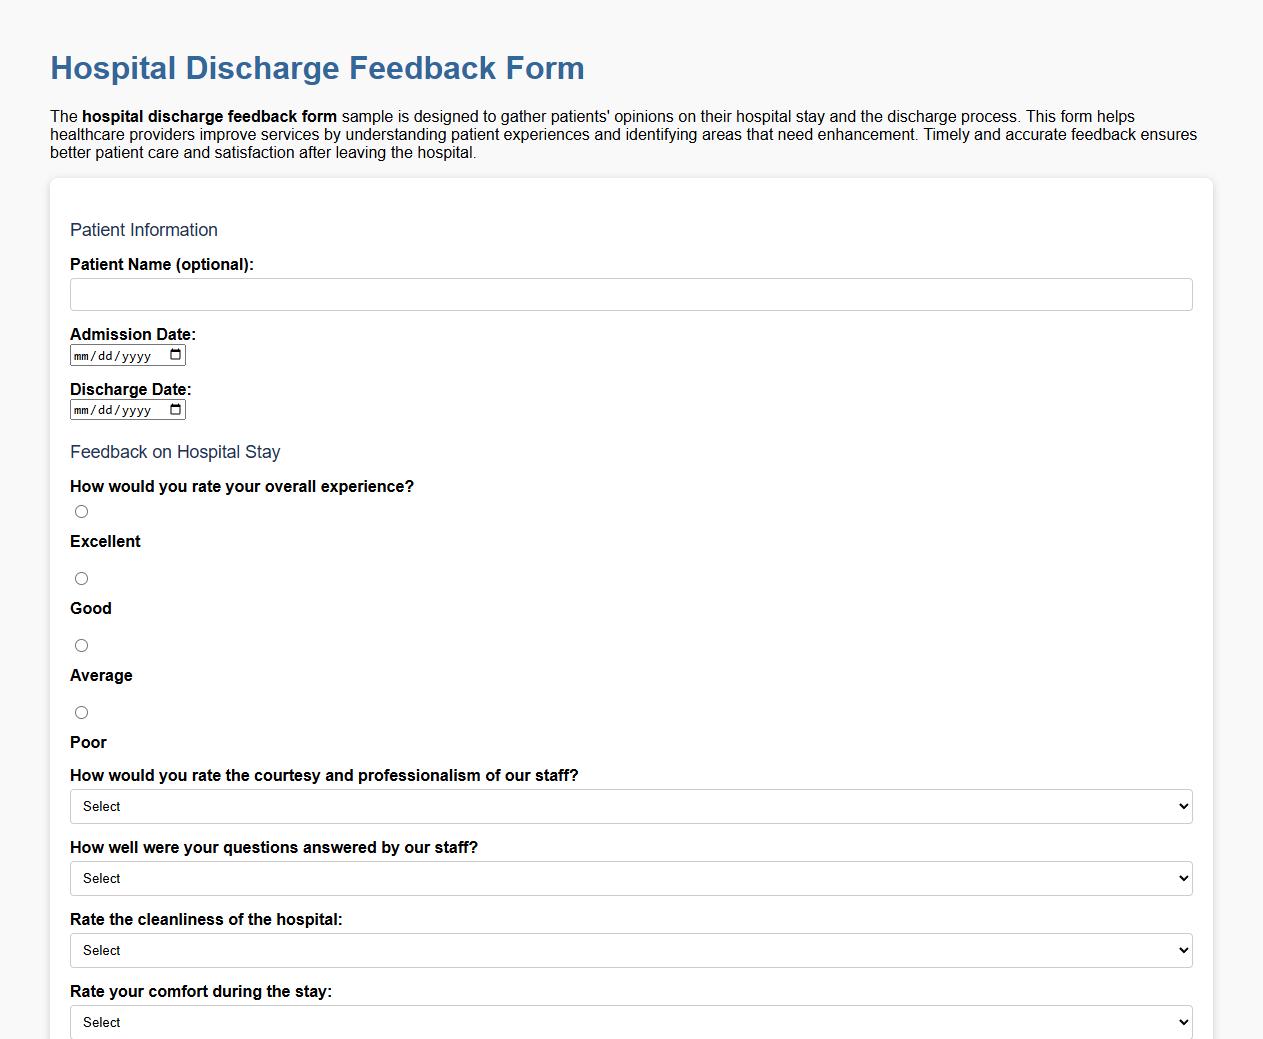
Task: Choose the Good rating option
Action: tap(81, 578)
